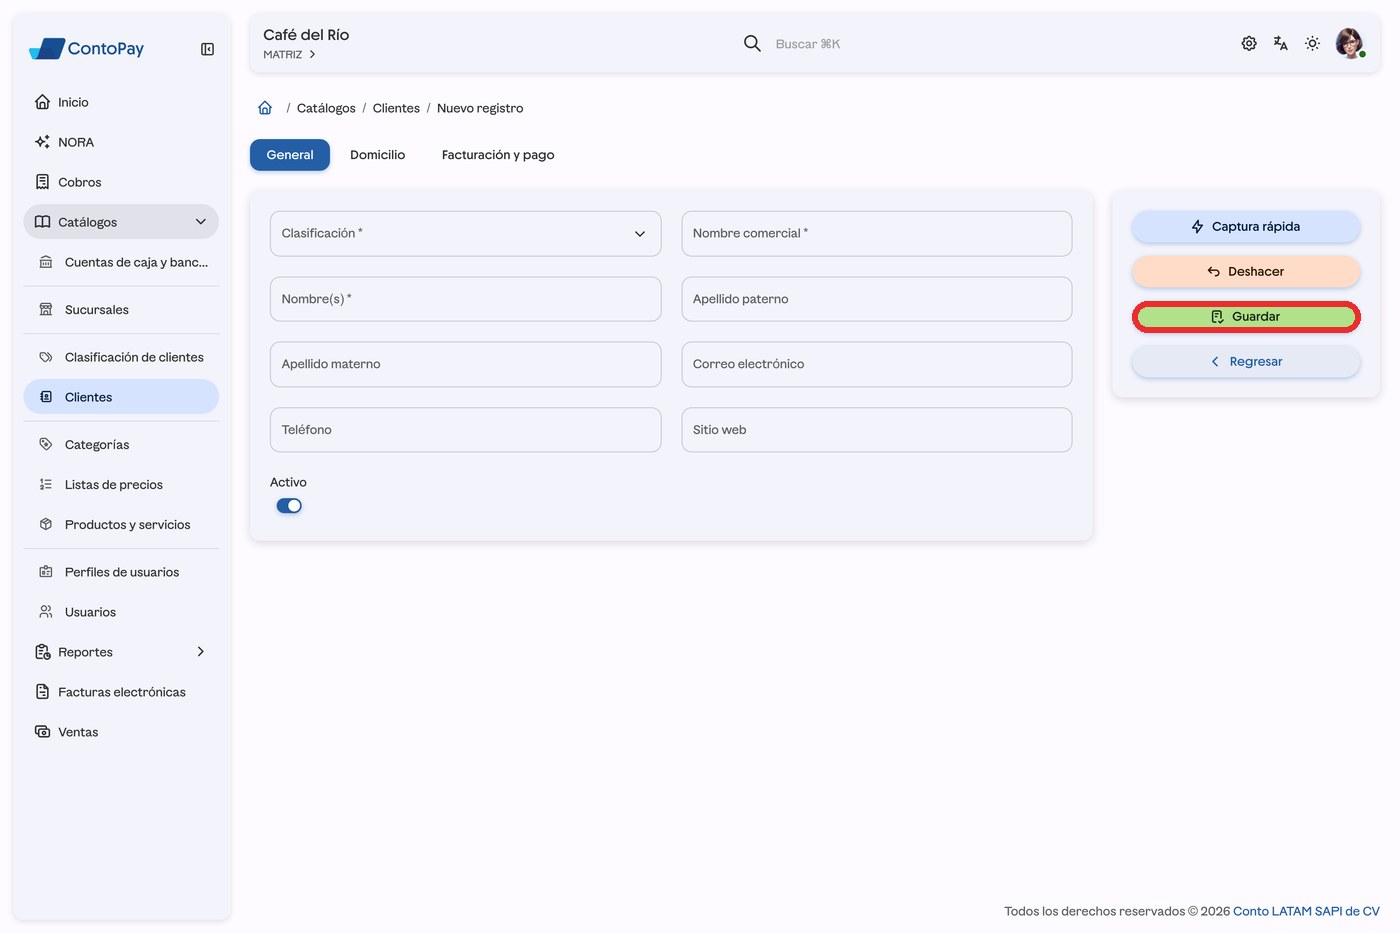
Task: Open Clasificación de clientes
Action: 121,357
